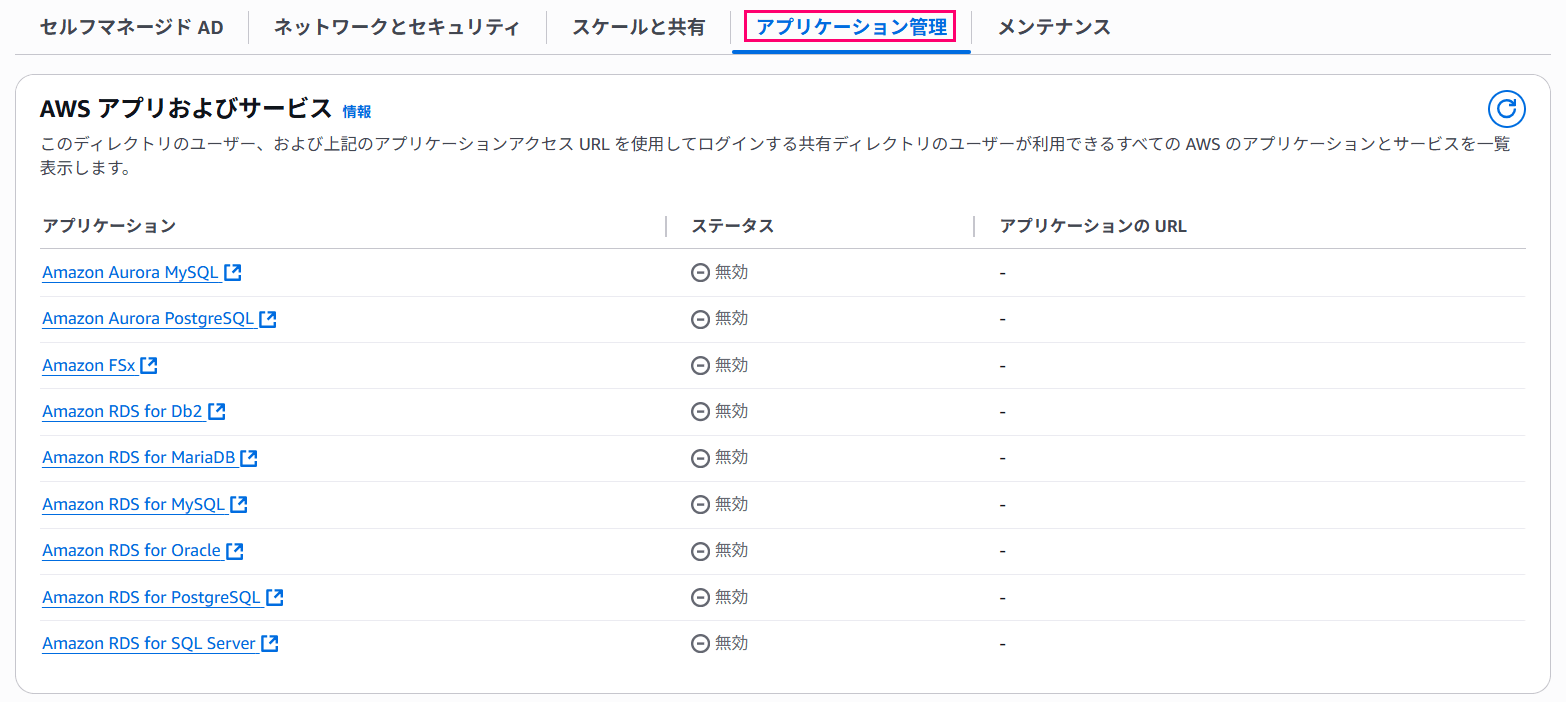This screenshot has width=1566, height=702.
Task: Click the refresh icon for AWS apps list
Action: (x=1506, y=109)
